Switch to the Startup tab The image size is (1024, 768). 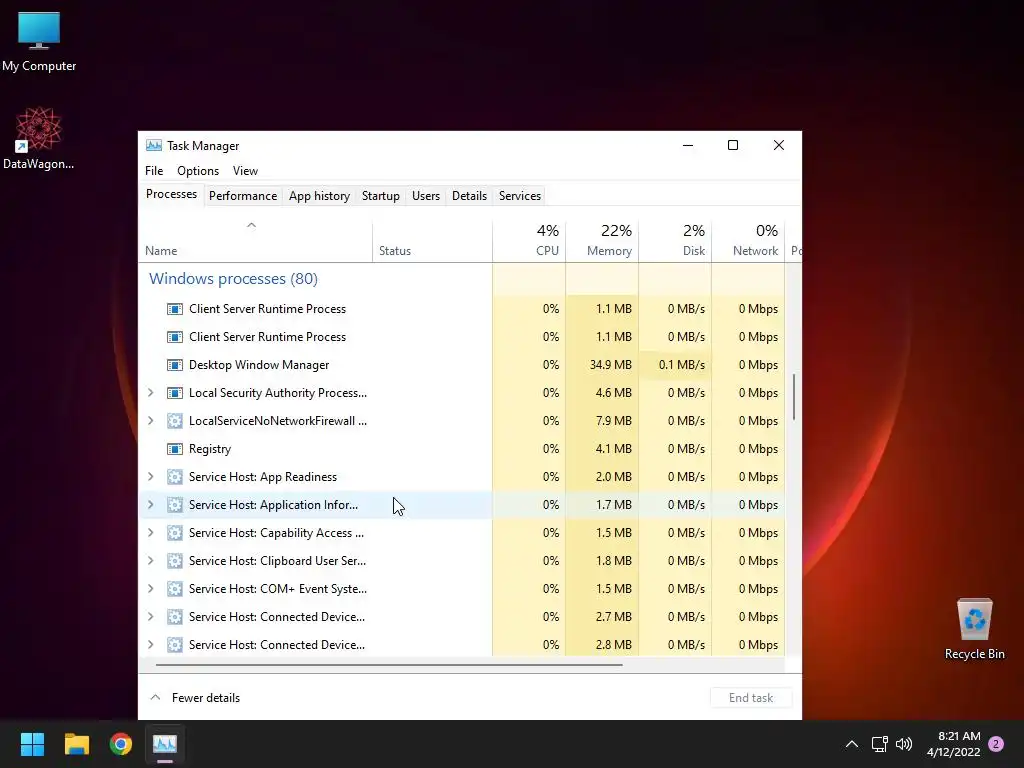coord(381,196)
